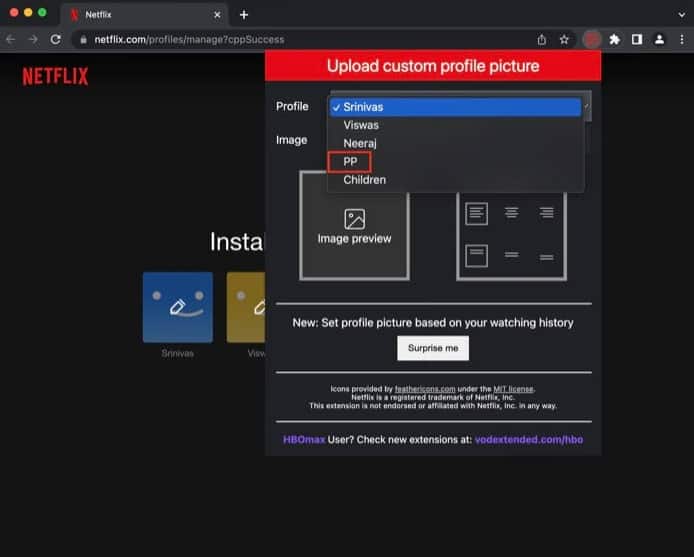Select the bottom-left image position icon

477,255
